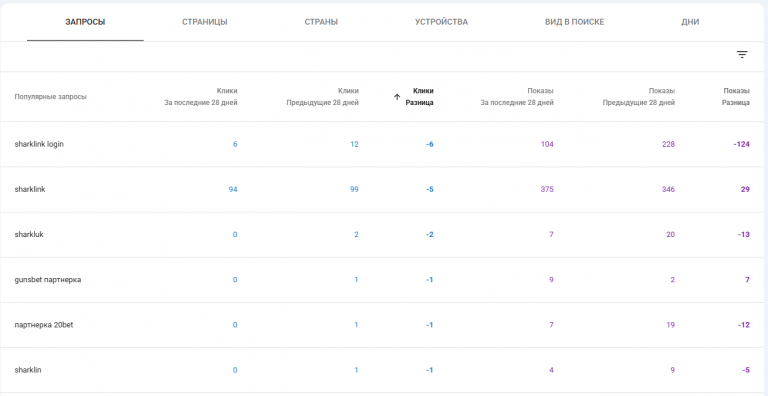Screen dimensions: 768x396
Task: Sort by Клики За последние 28 дней
Action: [x=201, y=97]
